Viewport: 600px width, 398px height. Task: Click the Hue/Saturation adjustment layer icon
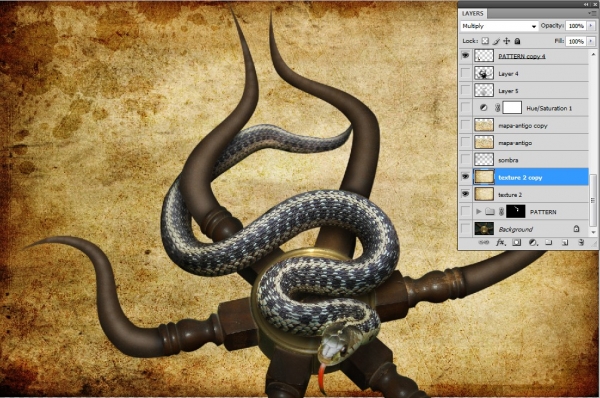click(x=484, y=108)
